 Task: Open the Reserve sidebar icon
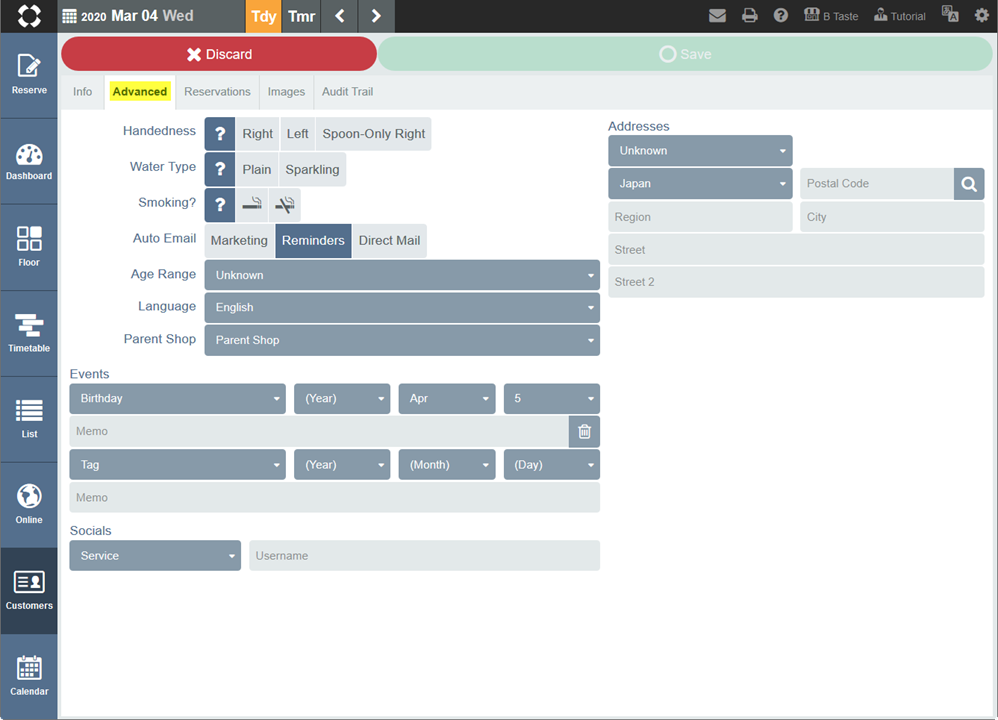[29, 75]
